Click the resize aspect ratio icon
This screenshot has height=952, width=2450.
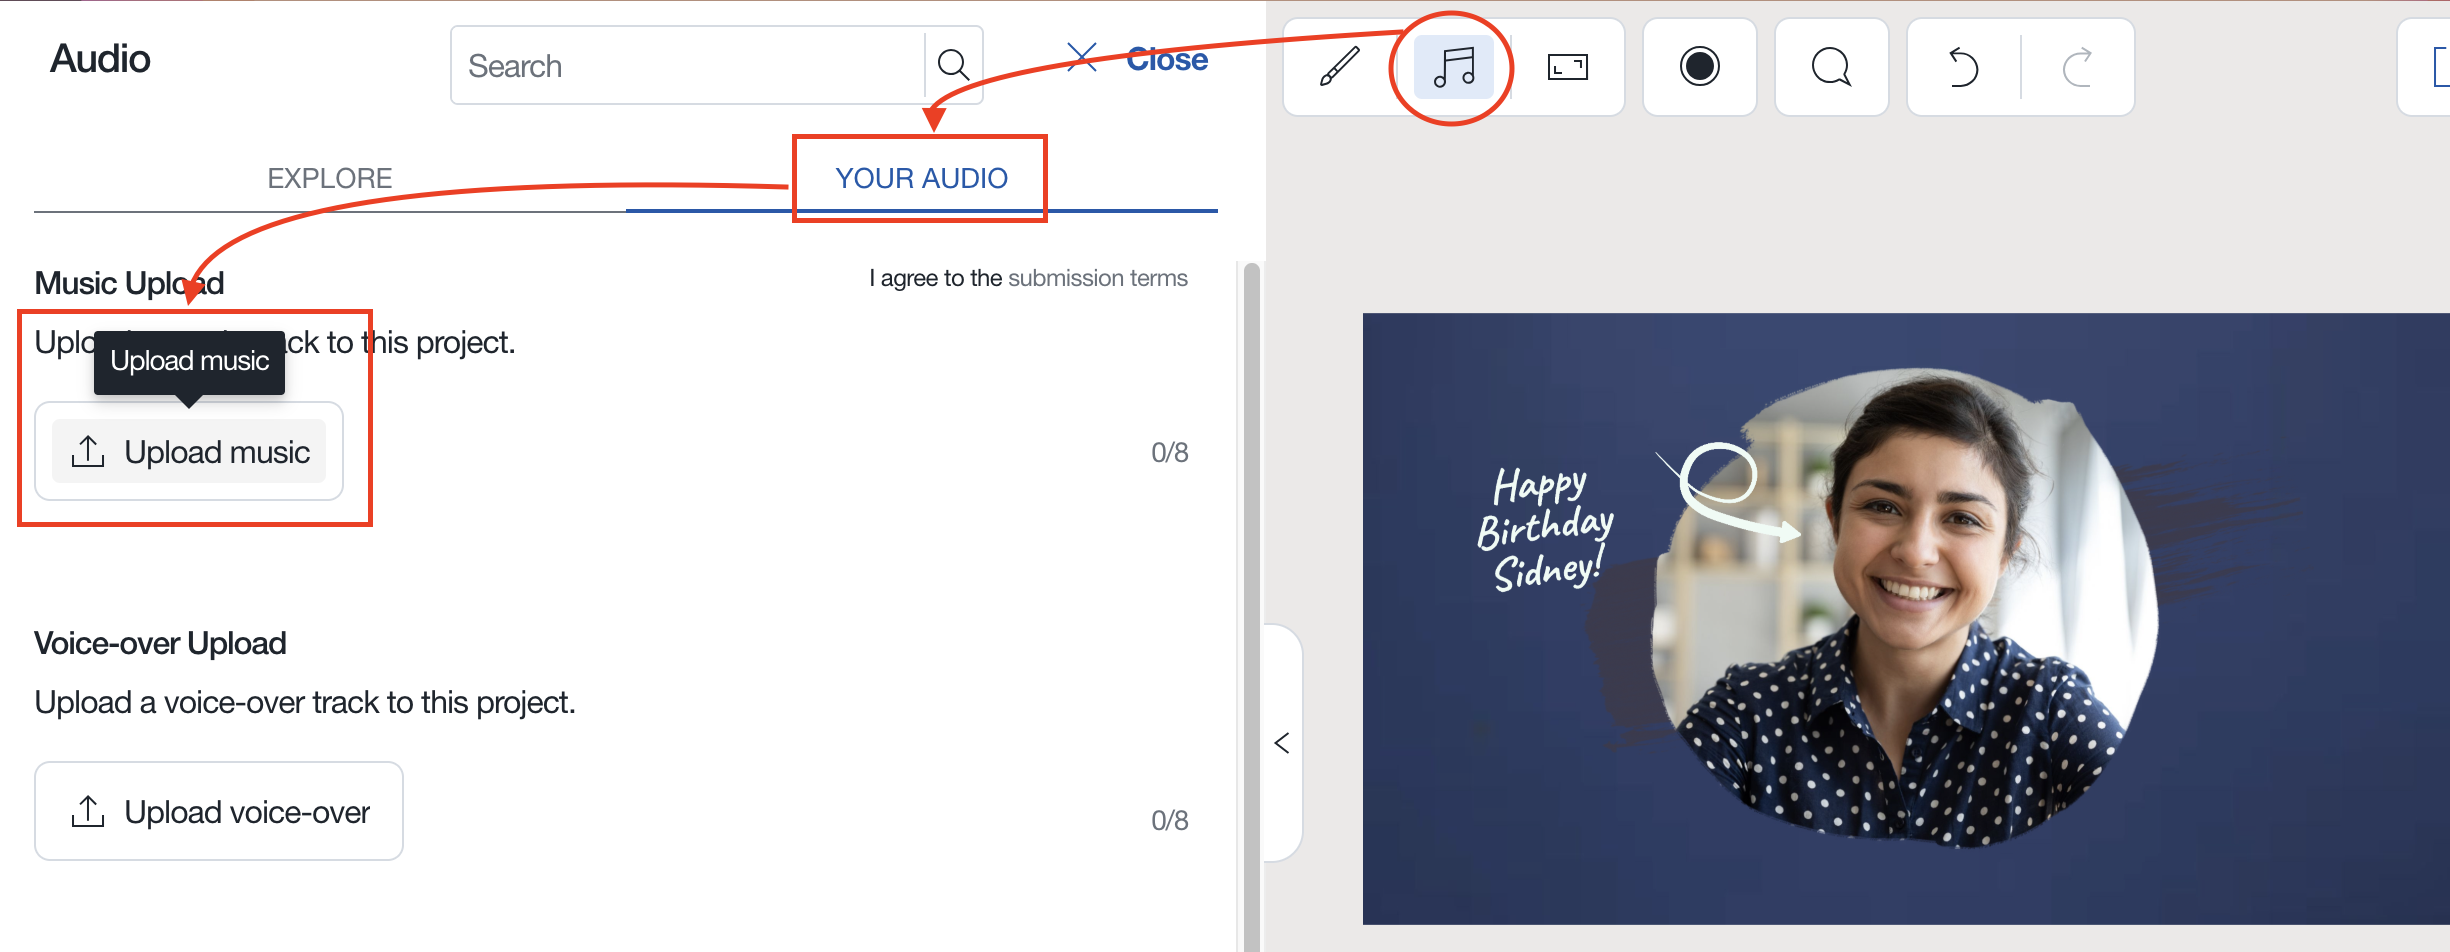pyautogui.click(x=1567, y=67)
